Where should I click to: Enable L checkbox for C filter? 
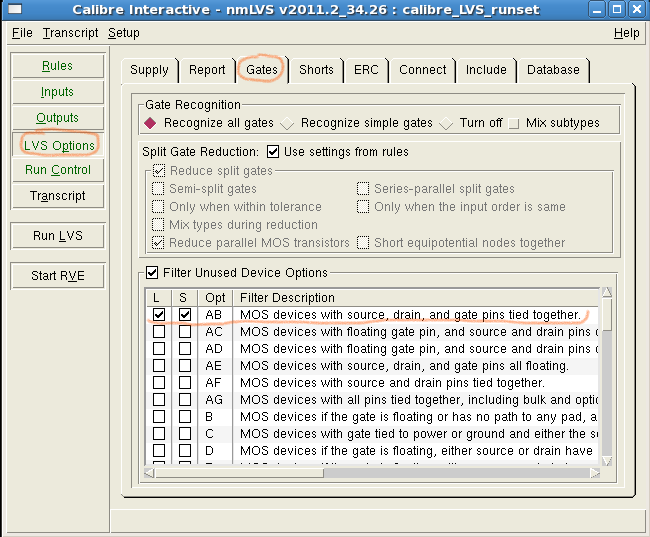coord(159,434)
